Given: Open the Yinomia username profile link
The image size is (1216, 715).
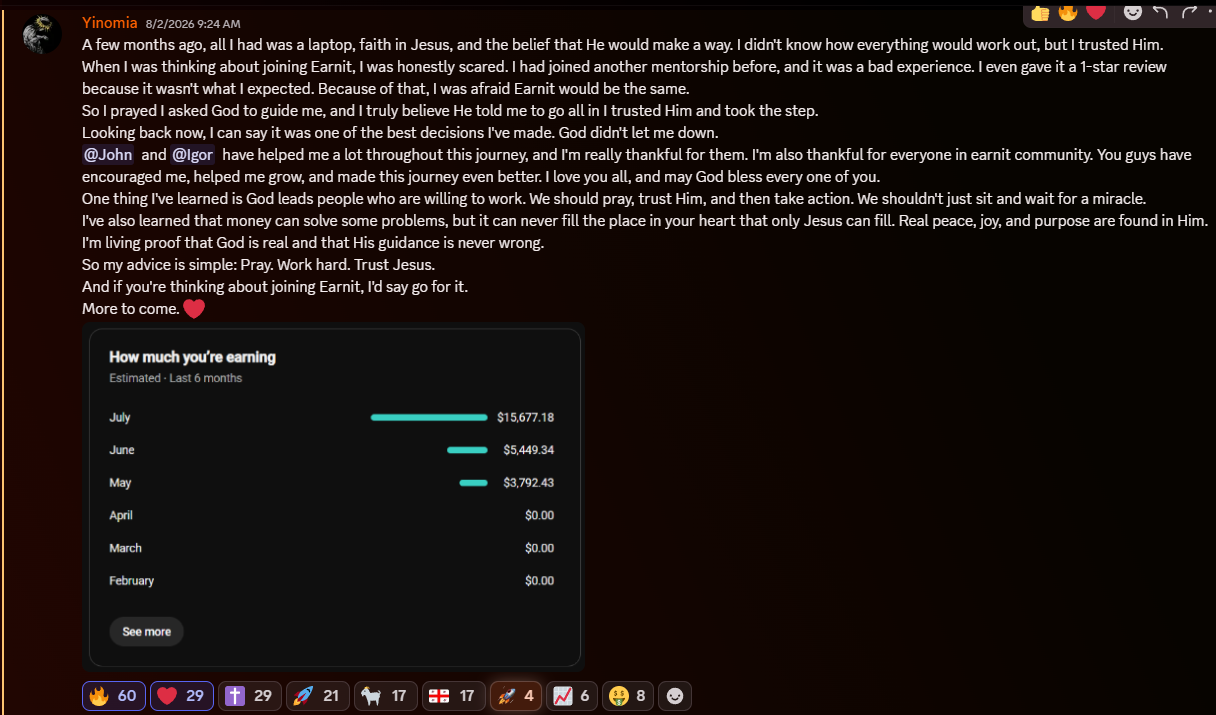Looking at the screenshot, I should click(110, 22).
